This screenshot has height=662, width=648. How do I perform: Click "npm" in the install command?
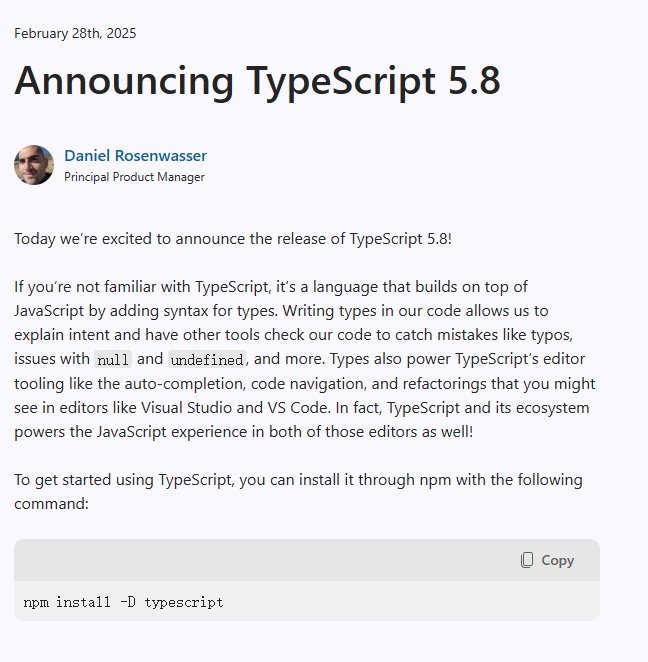(35, 602)
